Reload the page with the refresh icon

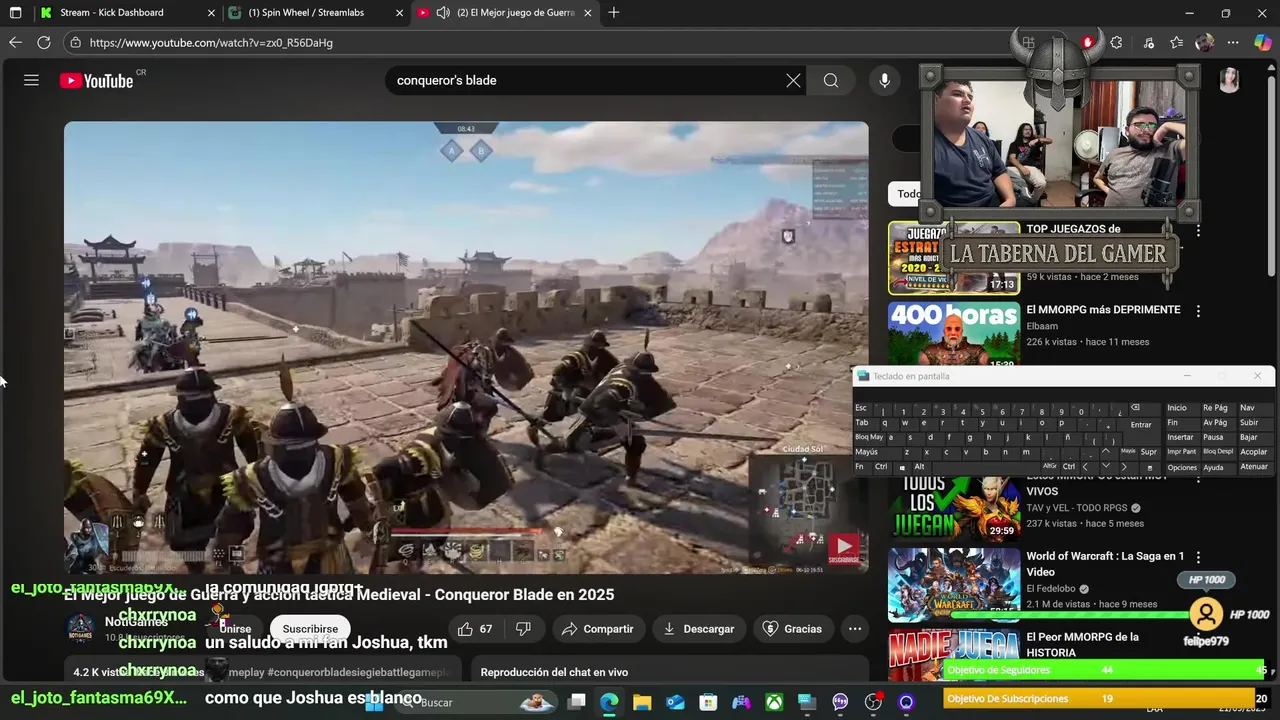(44, 43)
